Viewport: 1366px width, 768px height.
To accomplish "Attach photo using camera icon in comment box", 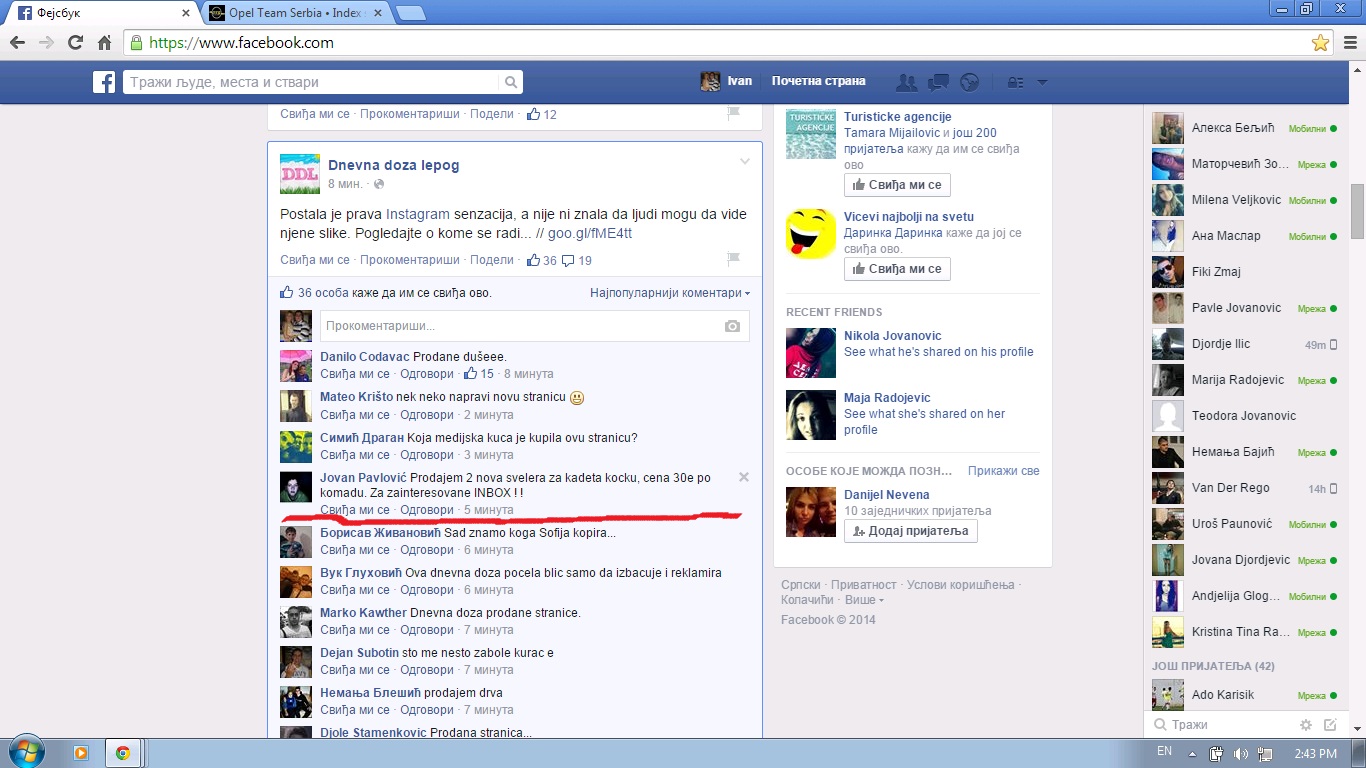I will point(733,326).
